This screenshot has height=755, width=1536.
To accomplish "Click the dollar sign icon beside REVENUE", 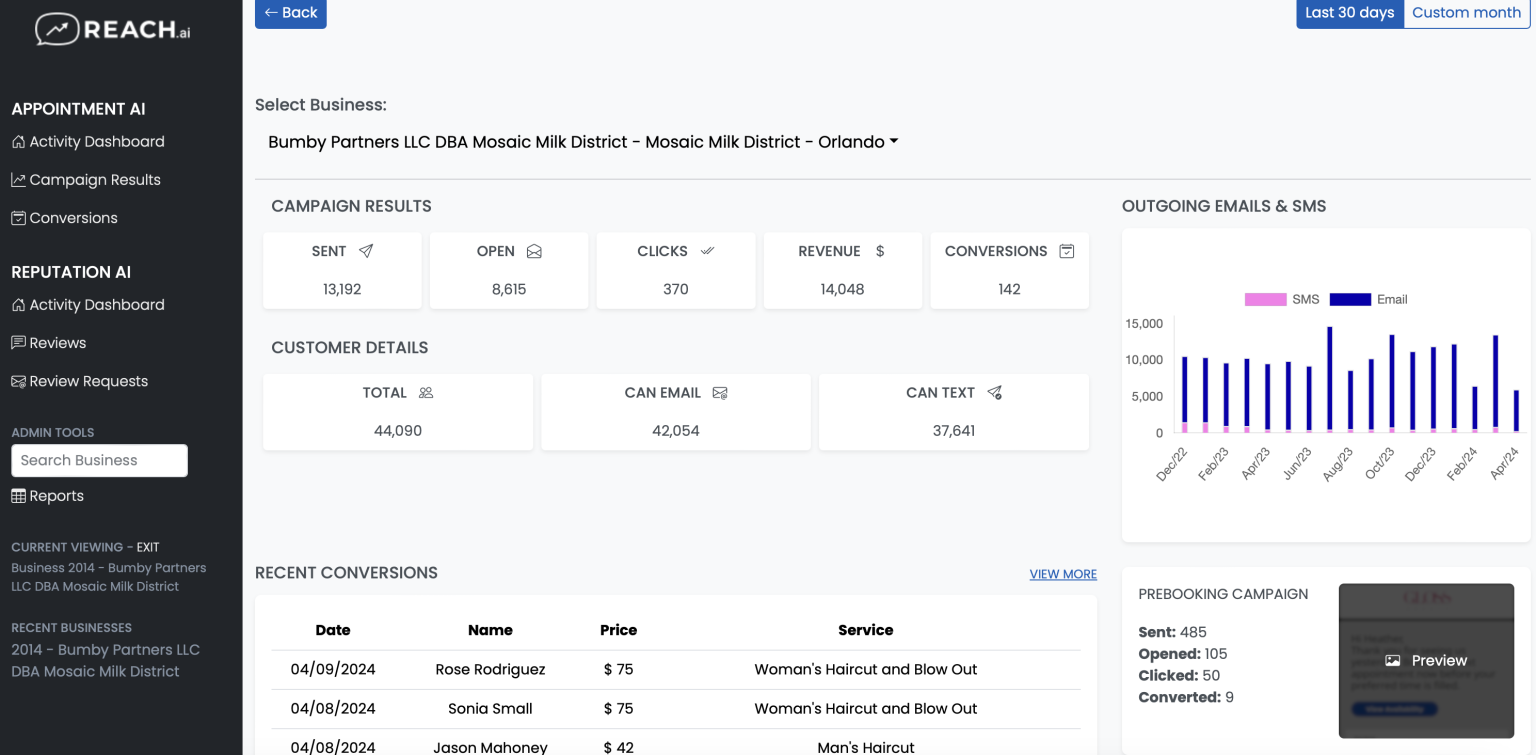I will tap(880, 251).
